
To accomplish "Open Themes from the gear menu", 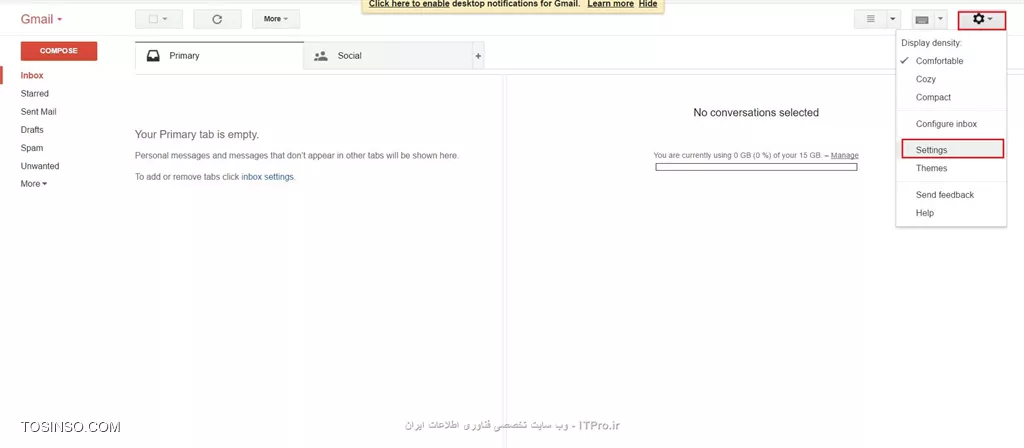I will click(931, 168).
